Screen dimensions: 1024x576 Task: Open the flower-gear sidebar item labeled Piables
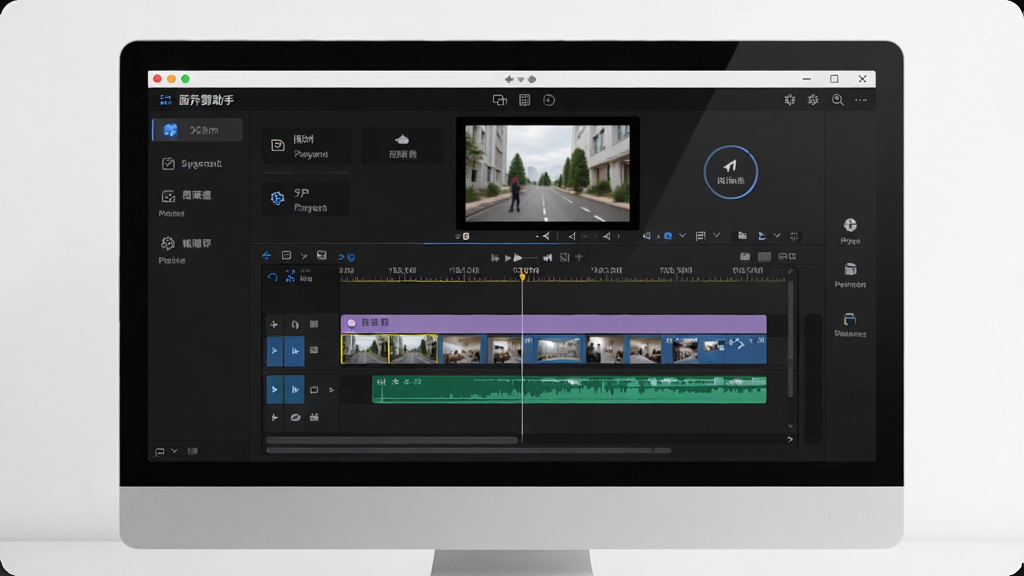point(186,250)
